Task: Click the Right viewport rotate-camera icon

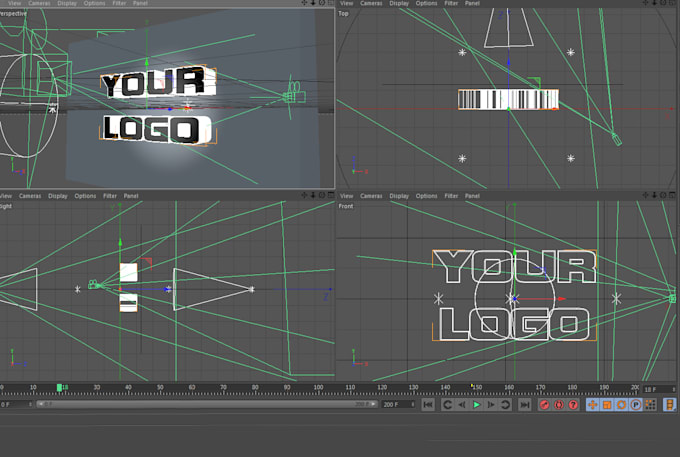Action: tap(322, 196)
